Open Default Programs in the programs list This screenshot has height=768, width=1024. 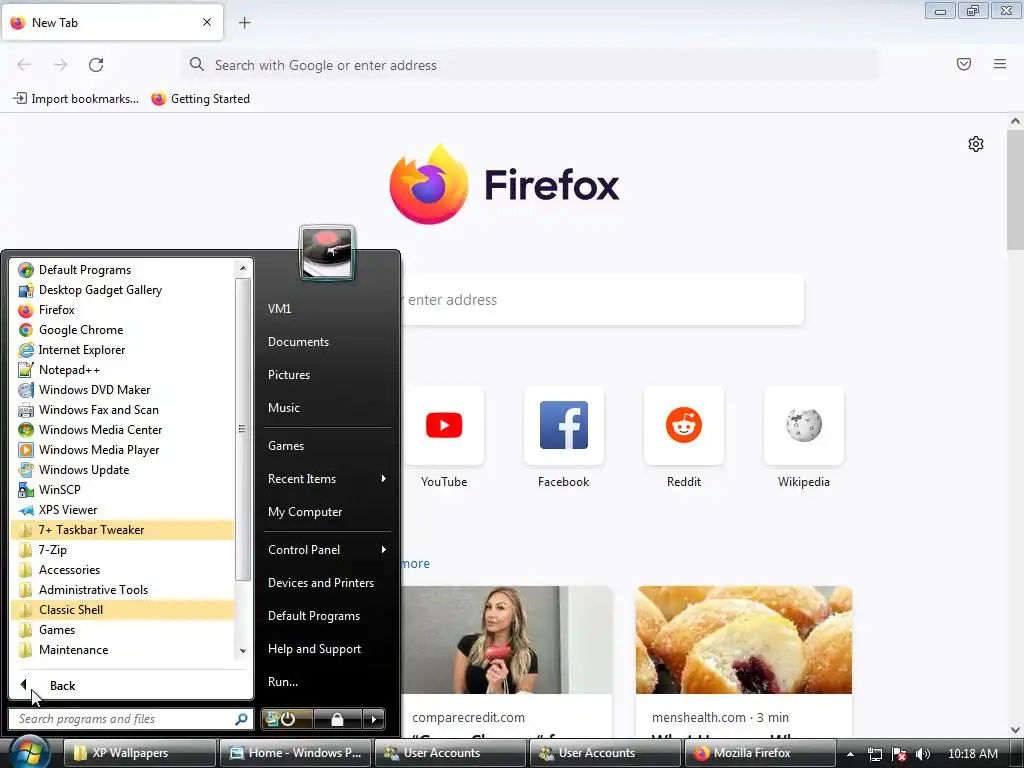(x=122, y=270)
